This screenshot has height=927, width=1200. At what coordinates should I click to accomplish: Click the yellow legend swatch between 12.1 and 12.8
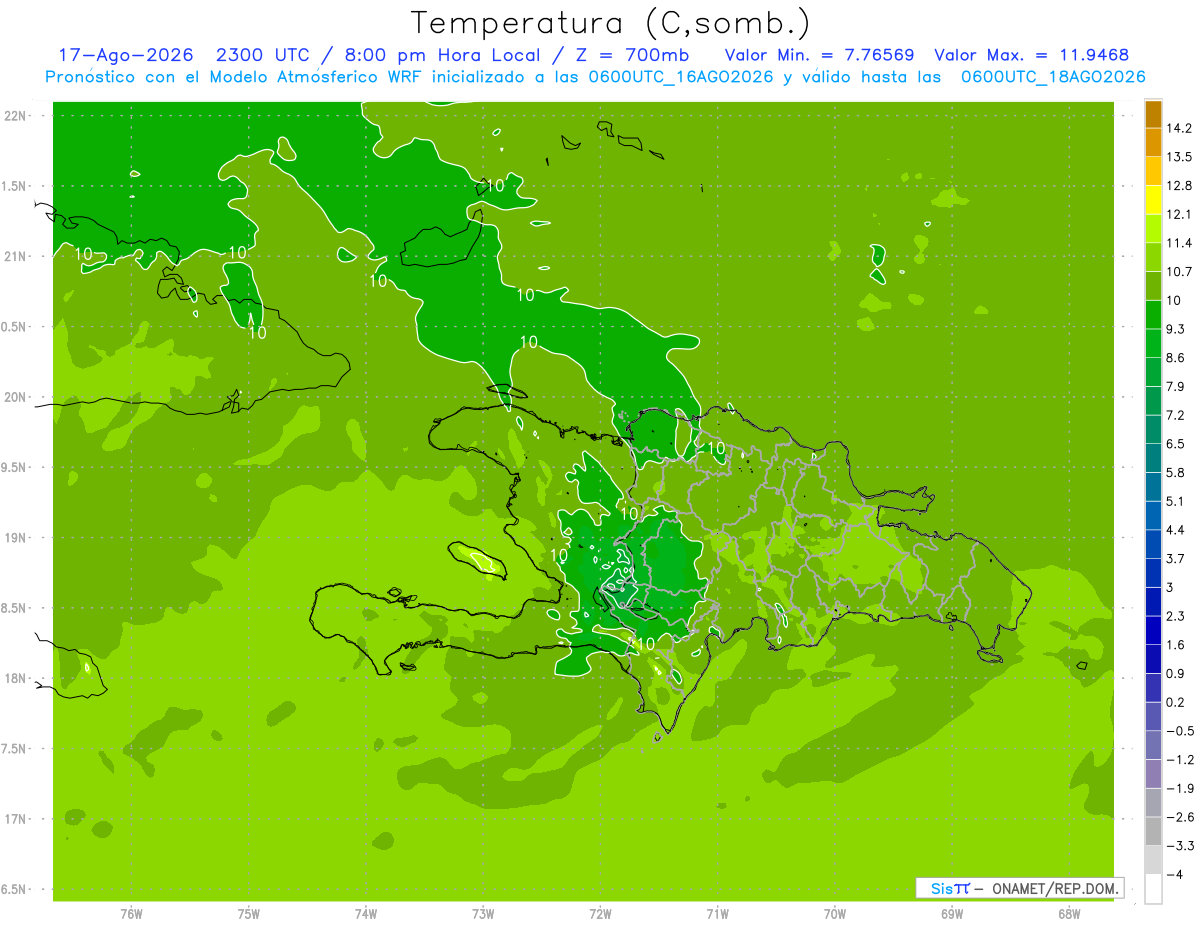pos(1153,200)
